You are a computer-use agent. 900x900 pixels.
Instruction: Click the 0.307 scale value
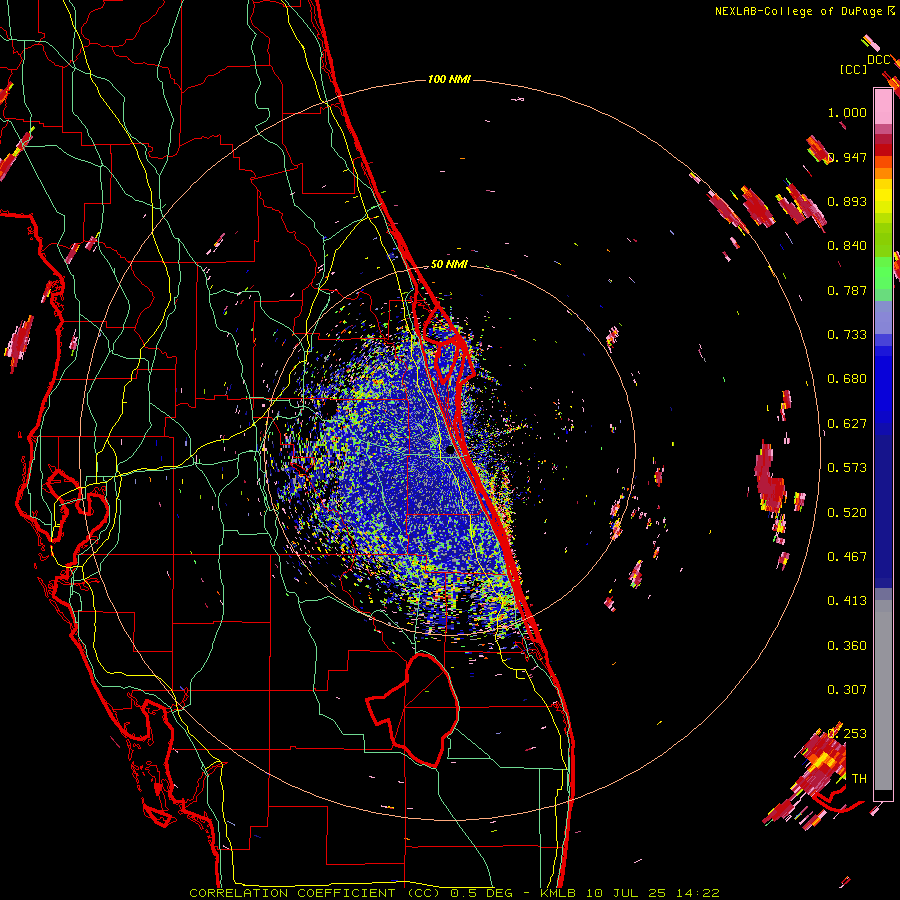pos(847,690)
